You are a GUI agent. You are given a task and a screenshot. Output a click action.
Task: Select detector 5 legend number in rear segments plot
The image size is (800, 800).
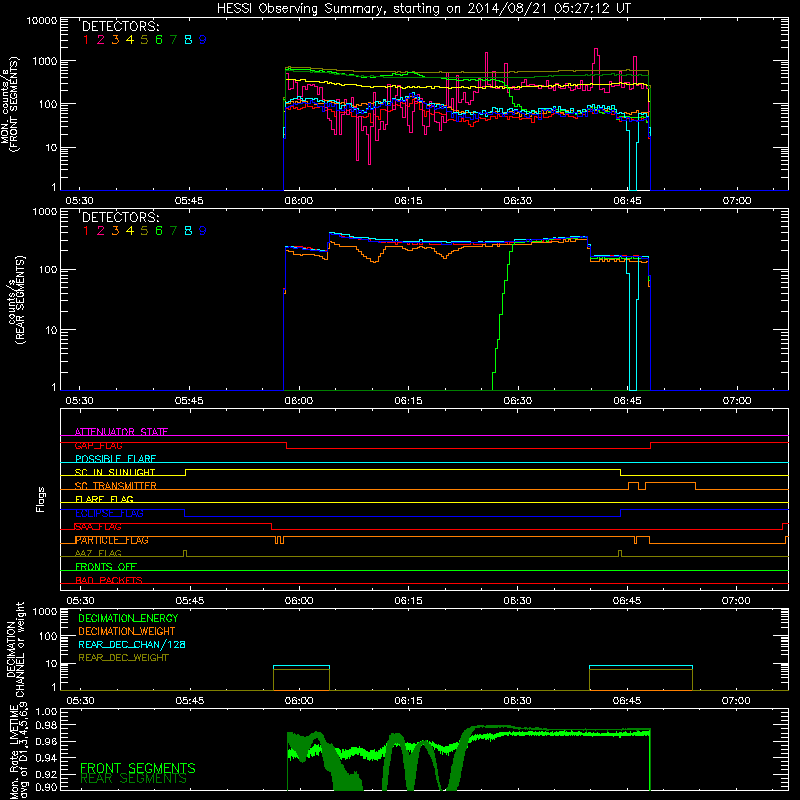tap(144, 231)
